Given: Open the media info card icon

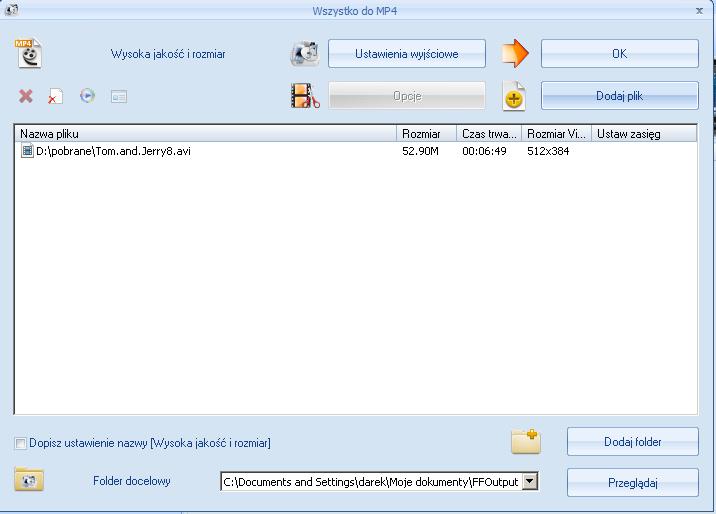Looking at the screenshot, I should pos(119,96).
